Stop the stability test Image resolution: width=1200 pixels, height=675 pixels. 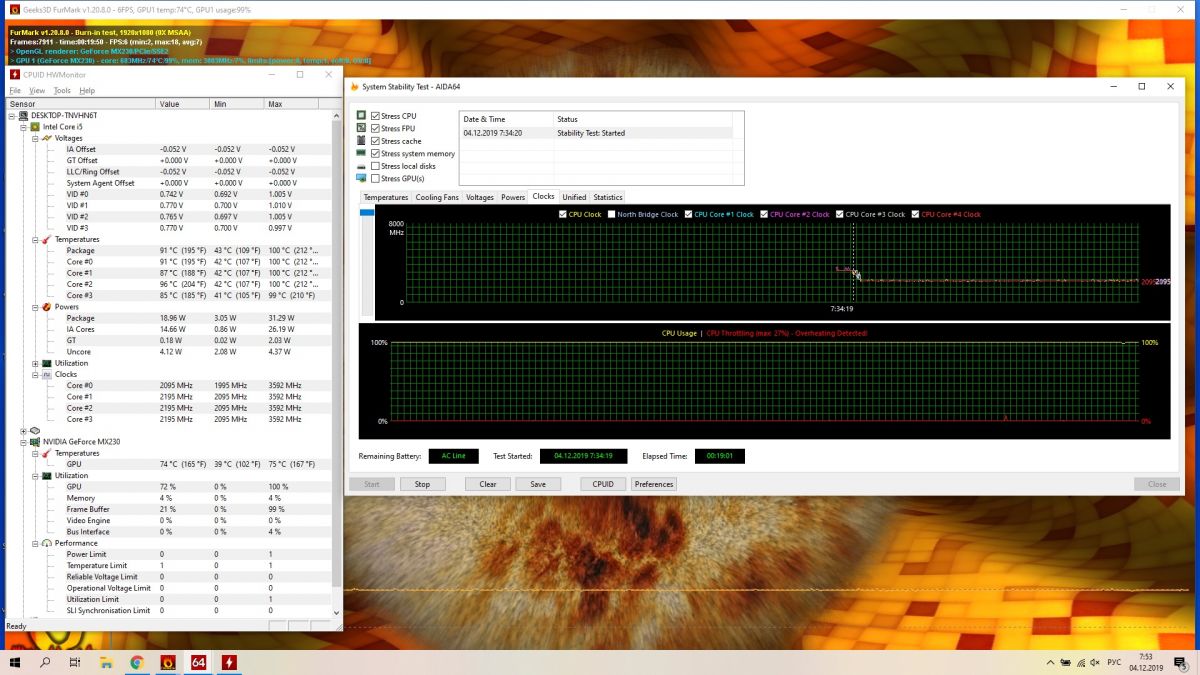pyautogui.click(x=422, y=484)
